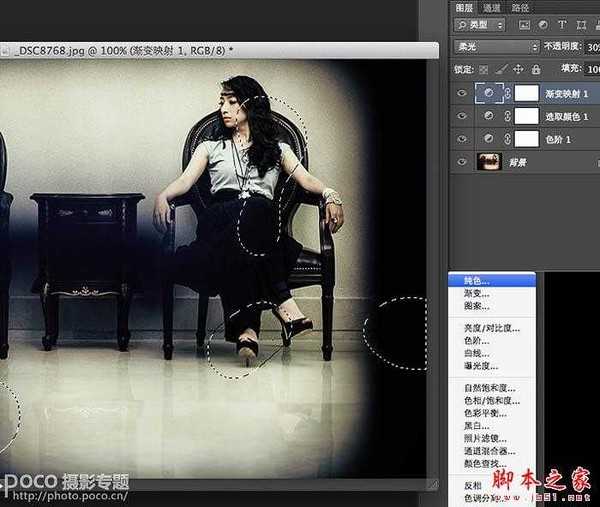Click the pixel layer filter icon
Image resolution: width=600 pixels, height=507 pixels.
(x=526, y=23)
